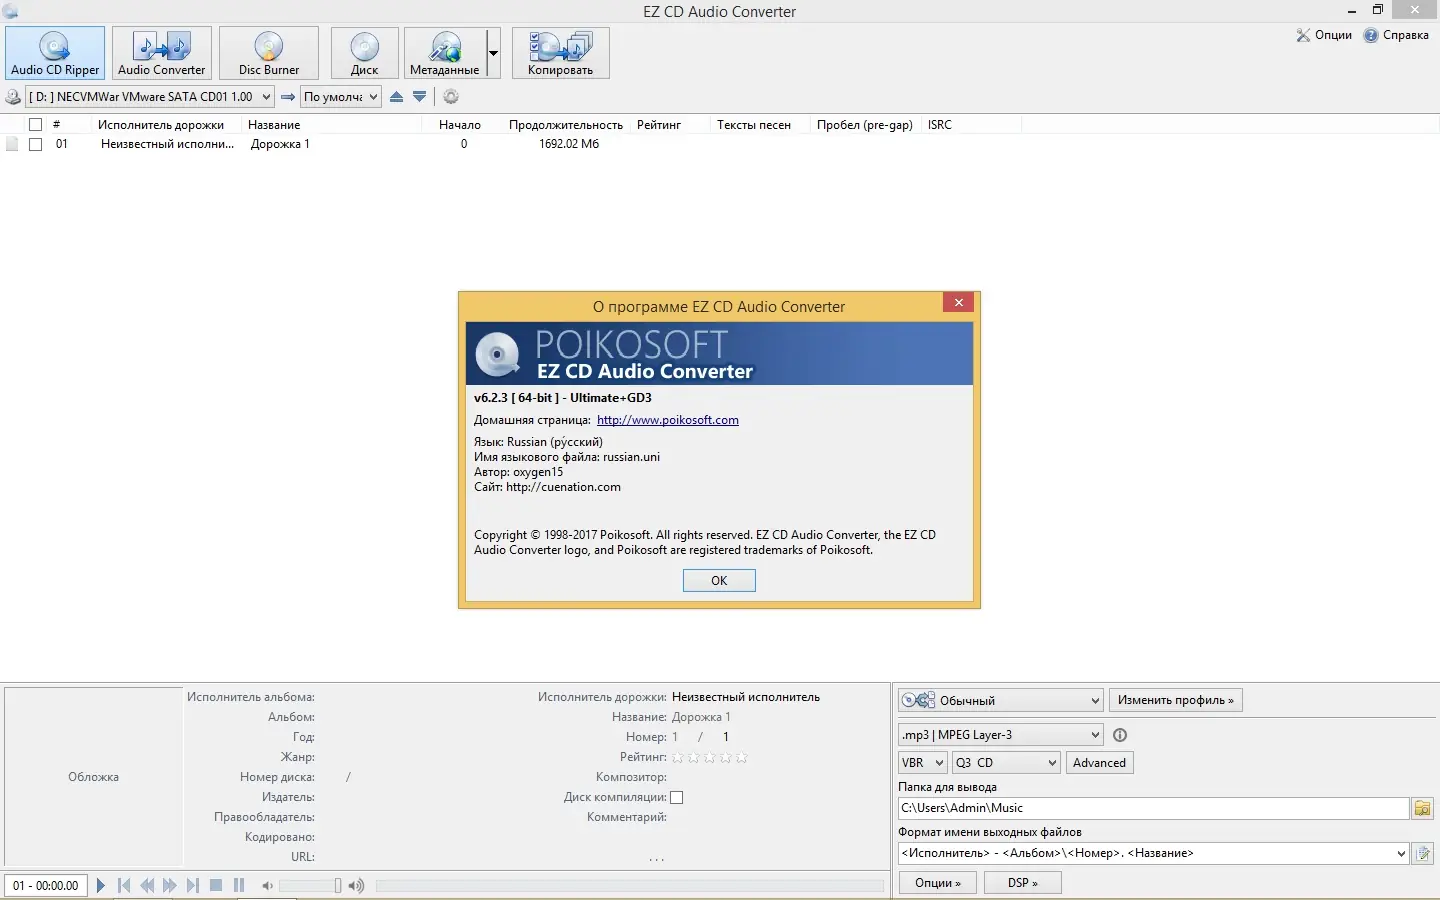This screenshot has height=900, width=1440.
Task: Open the Обычный profile dropdown
Action: [1000, 700]
